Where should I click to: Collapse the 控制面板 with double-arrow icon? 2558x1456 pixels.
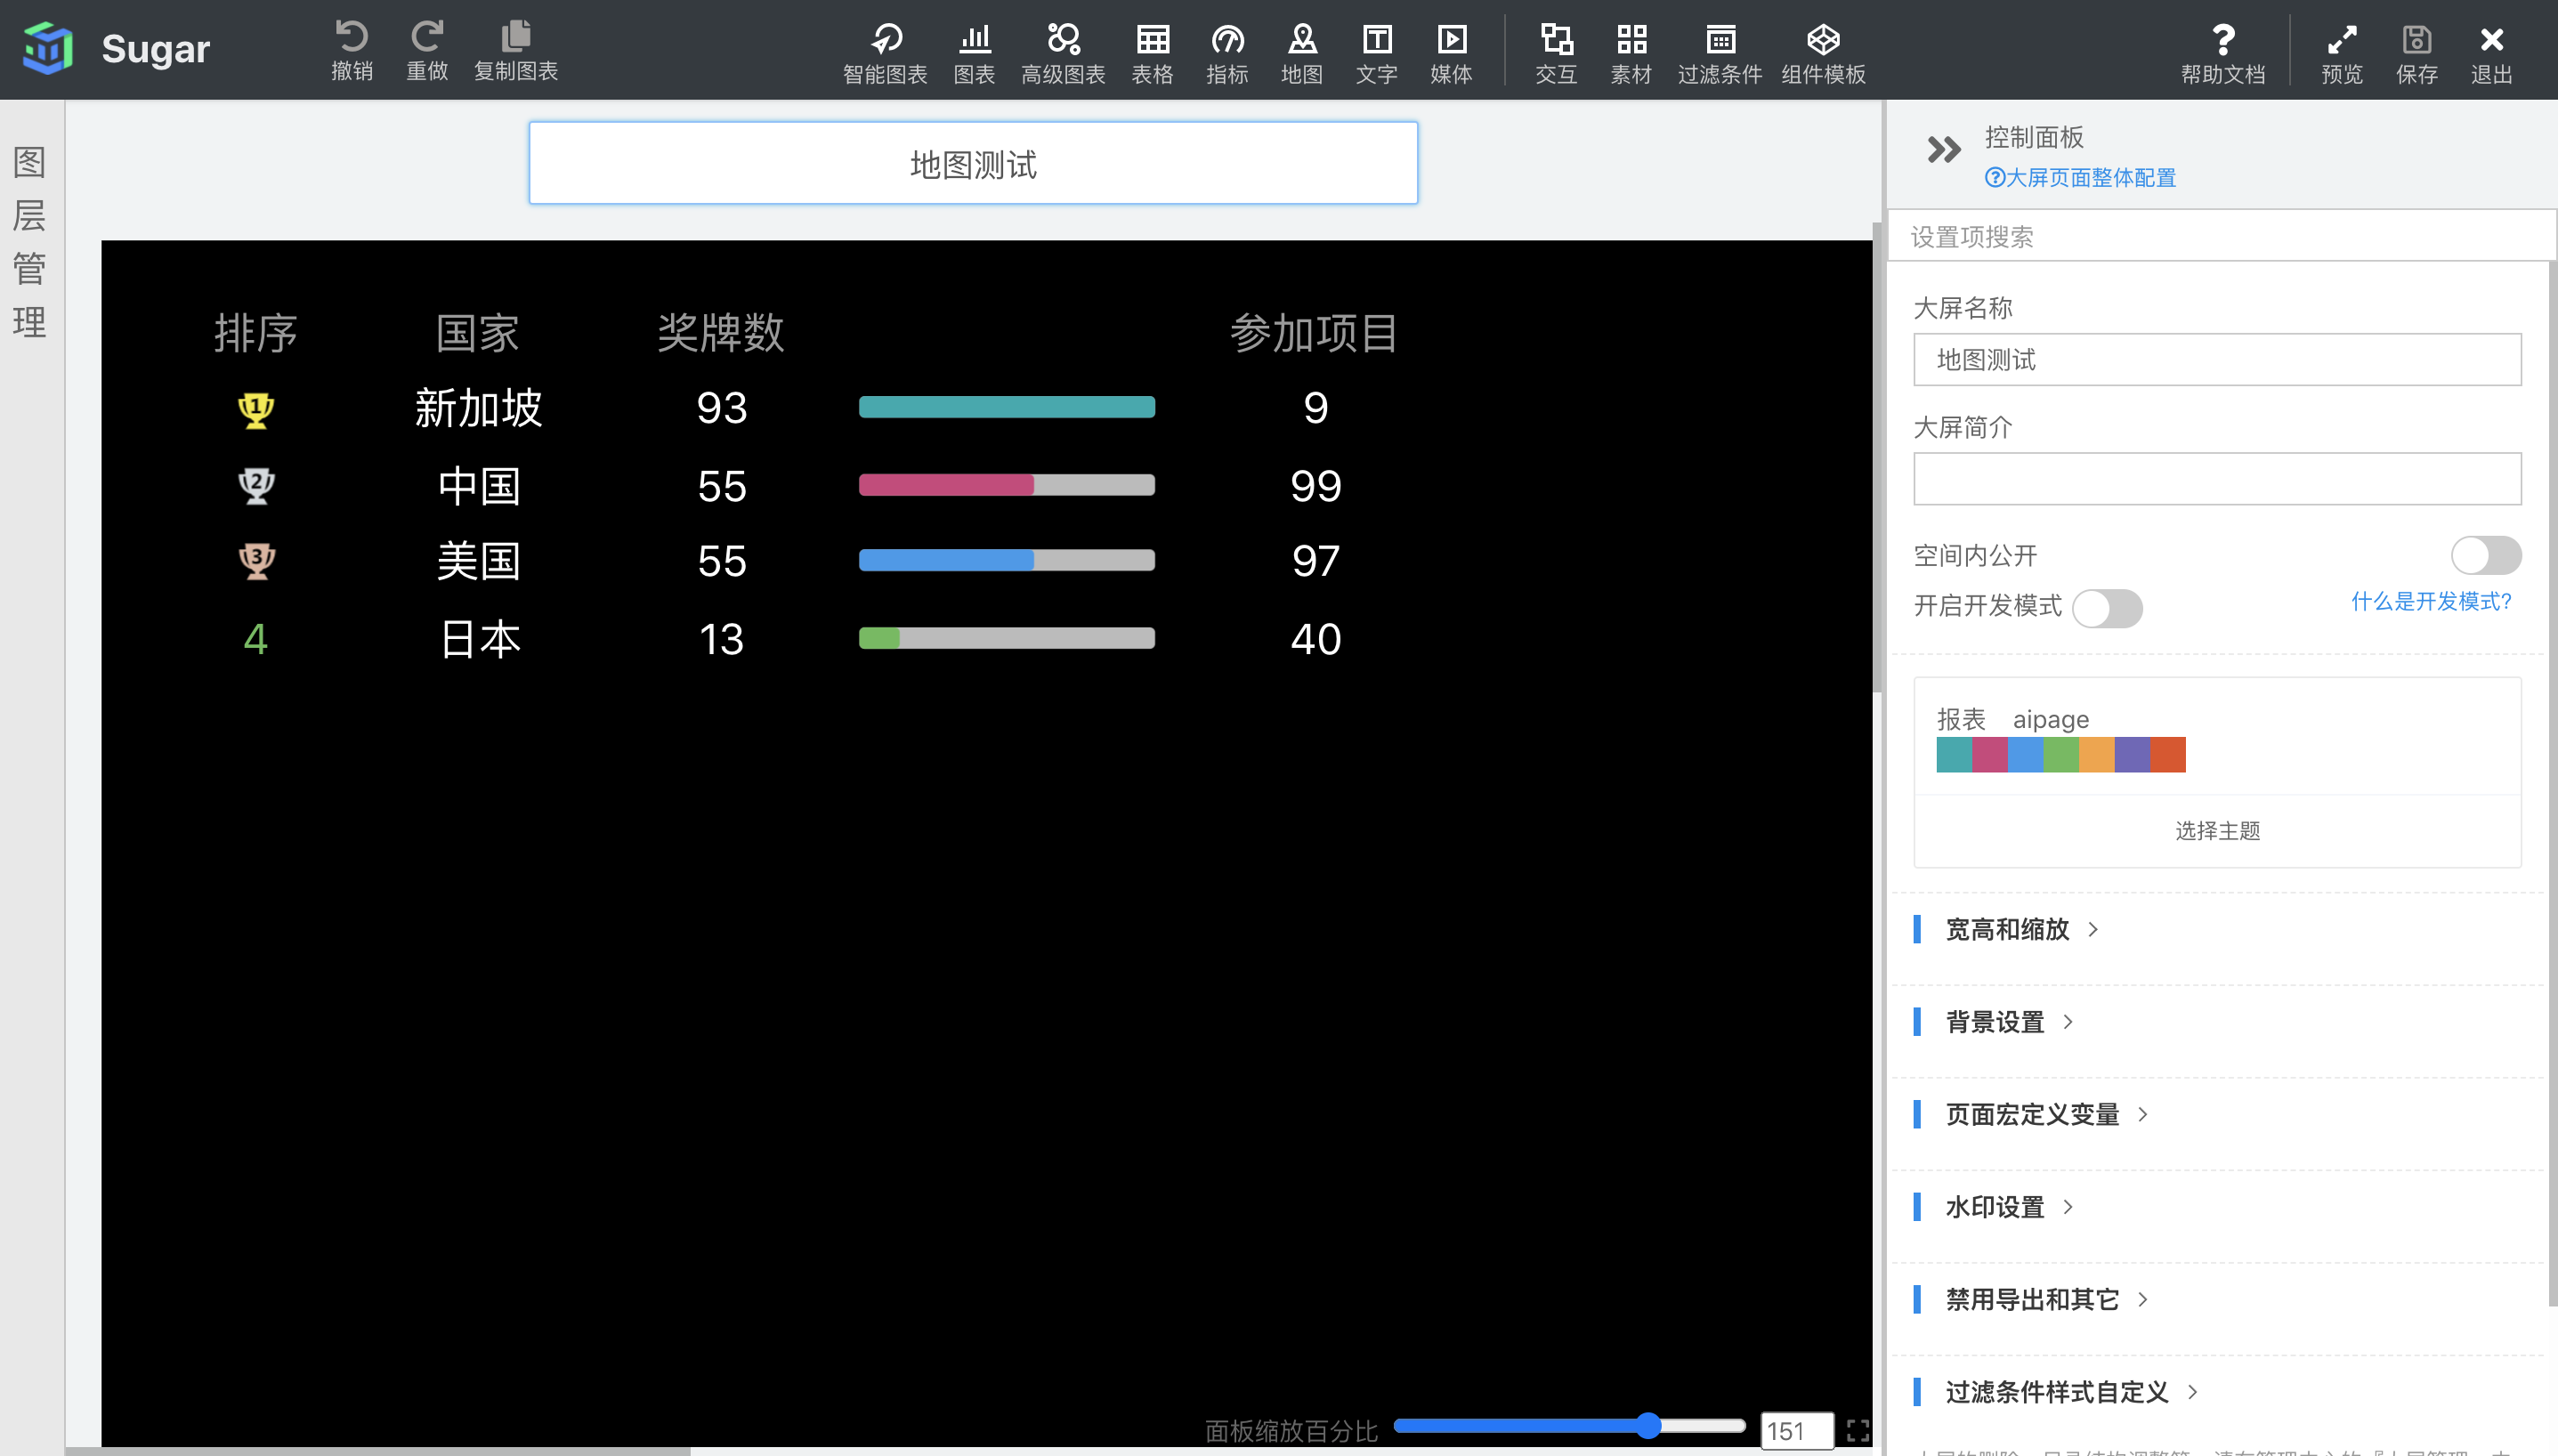tap(1944, 150)
